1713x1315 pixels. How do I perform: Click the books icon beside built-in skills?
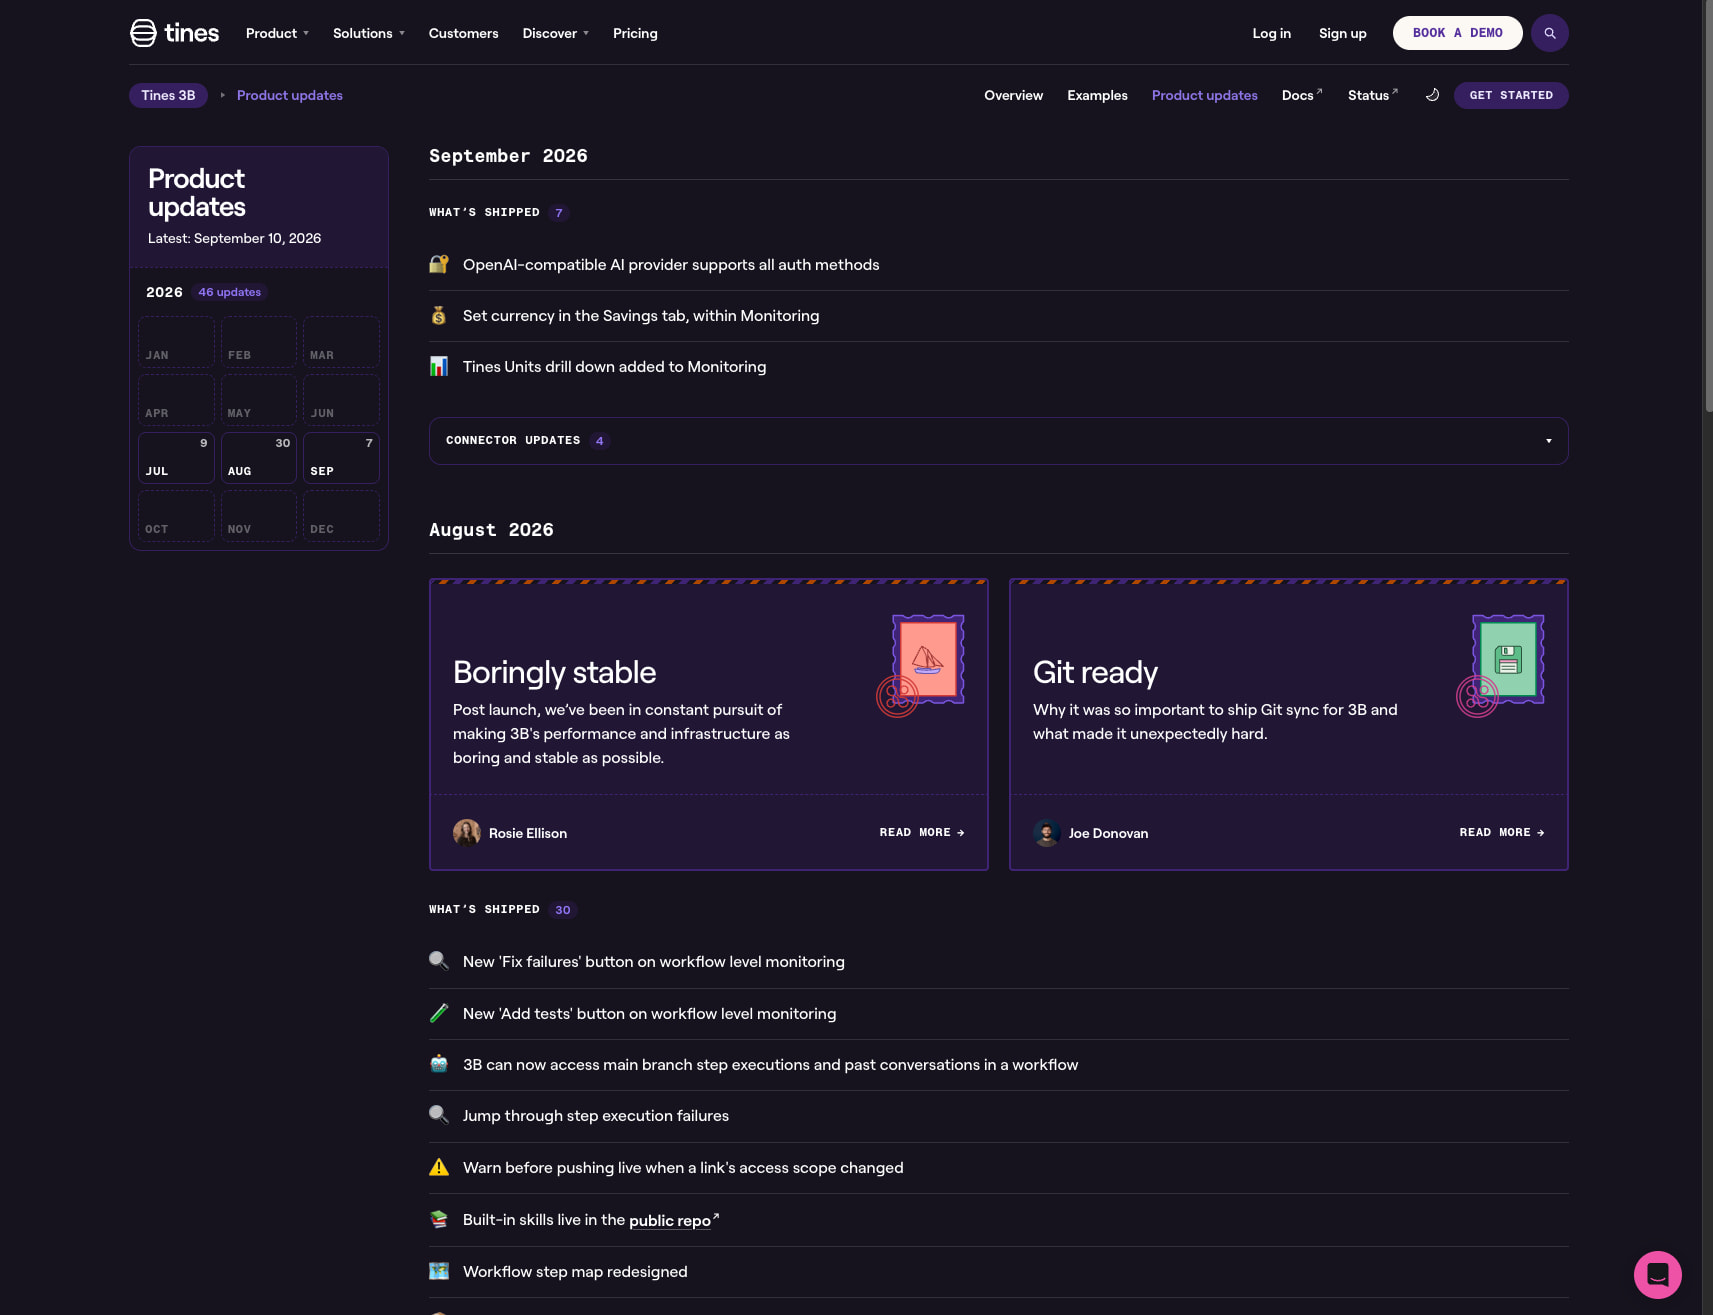point(439,1219)
